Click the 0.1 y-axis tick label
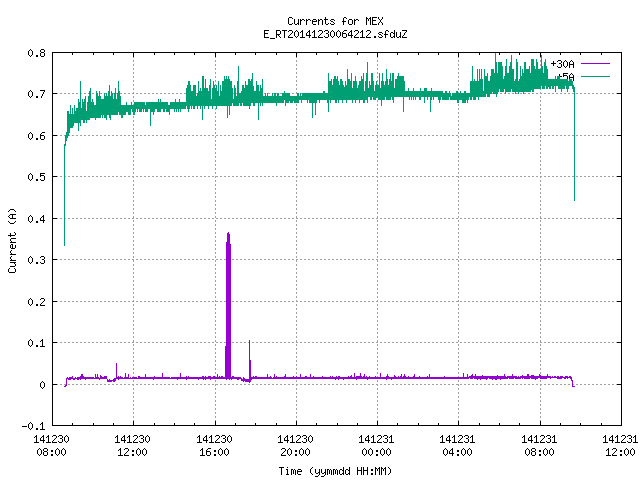This screenshot has height=480, width=640. [x=37, y=343]
